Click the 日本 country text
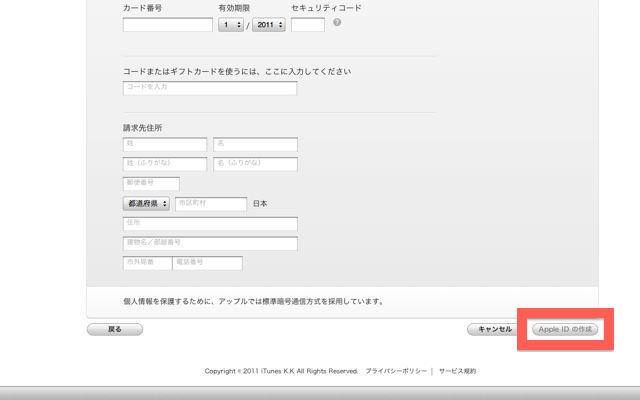Image resolution: width=640 pixels, height=400 pixels. pos(260,203)
